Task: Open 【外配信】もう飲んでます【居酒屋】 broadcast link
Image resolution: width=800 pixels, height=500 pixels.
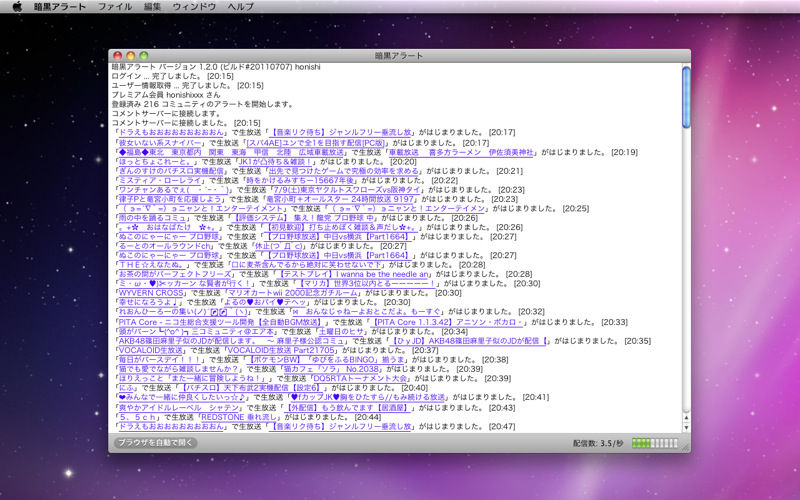Action: point(348,408)
